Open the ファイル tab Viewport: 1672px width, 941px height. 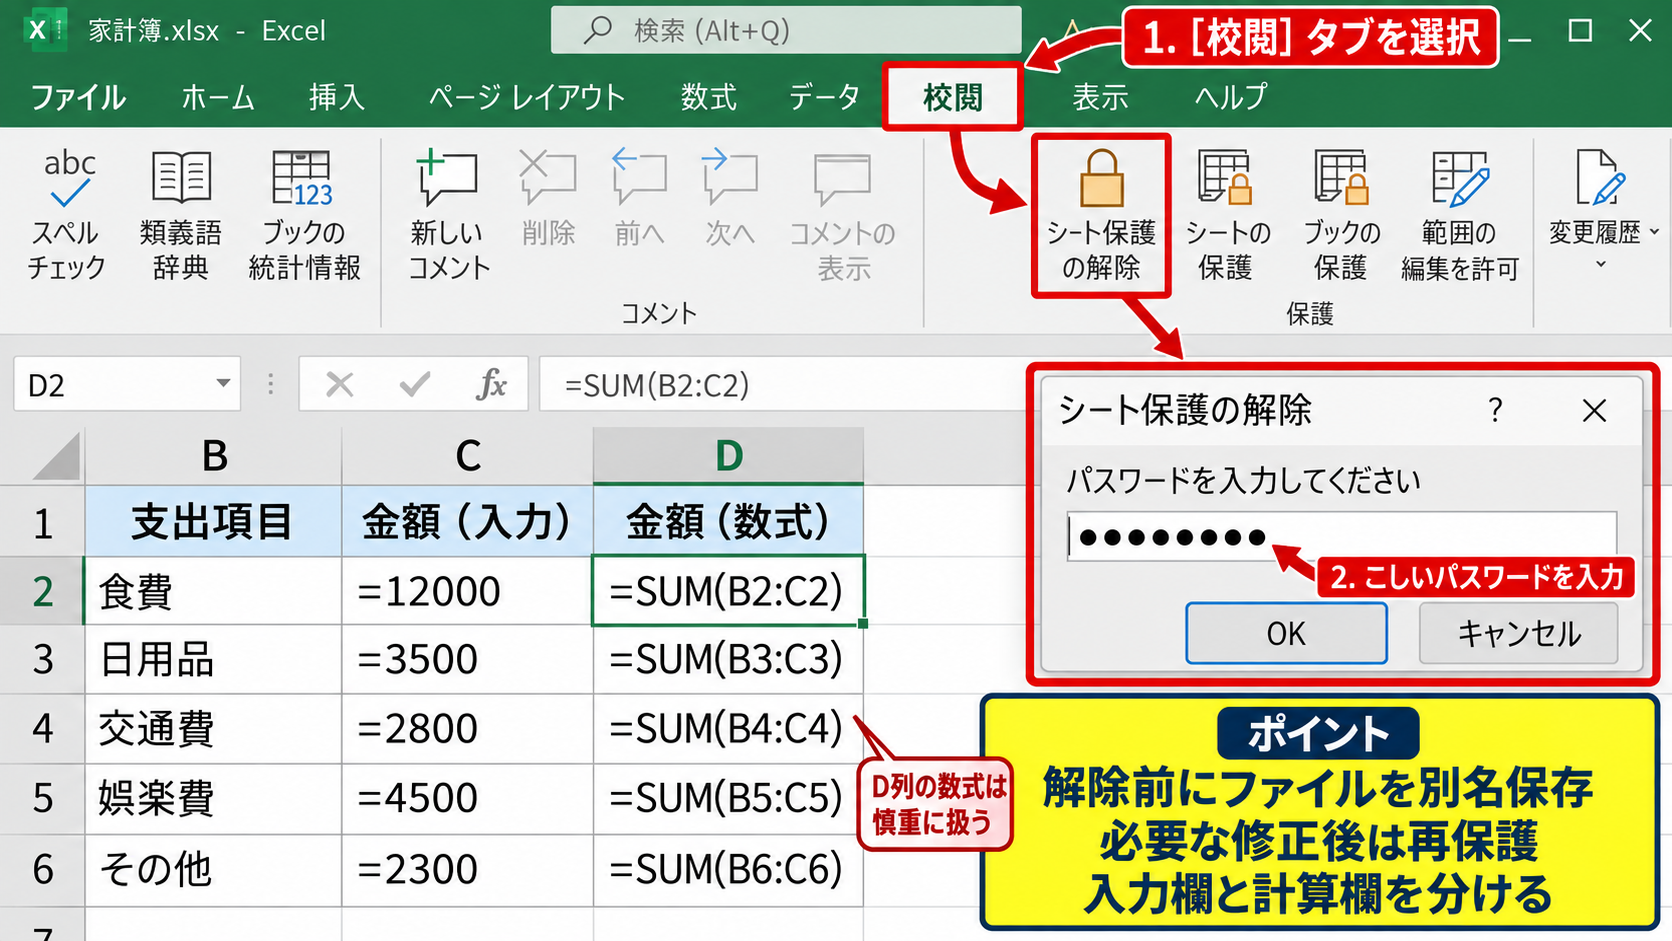[78, 97]
